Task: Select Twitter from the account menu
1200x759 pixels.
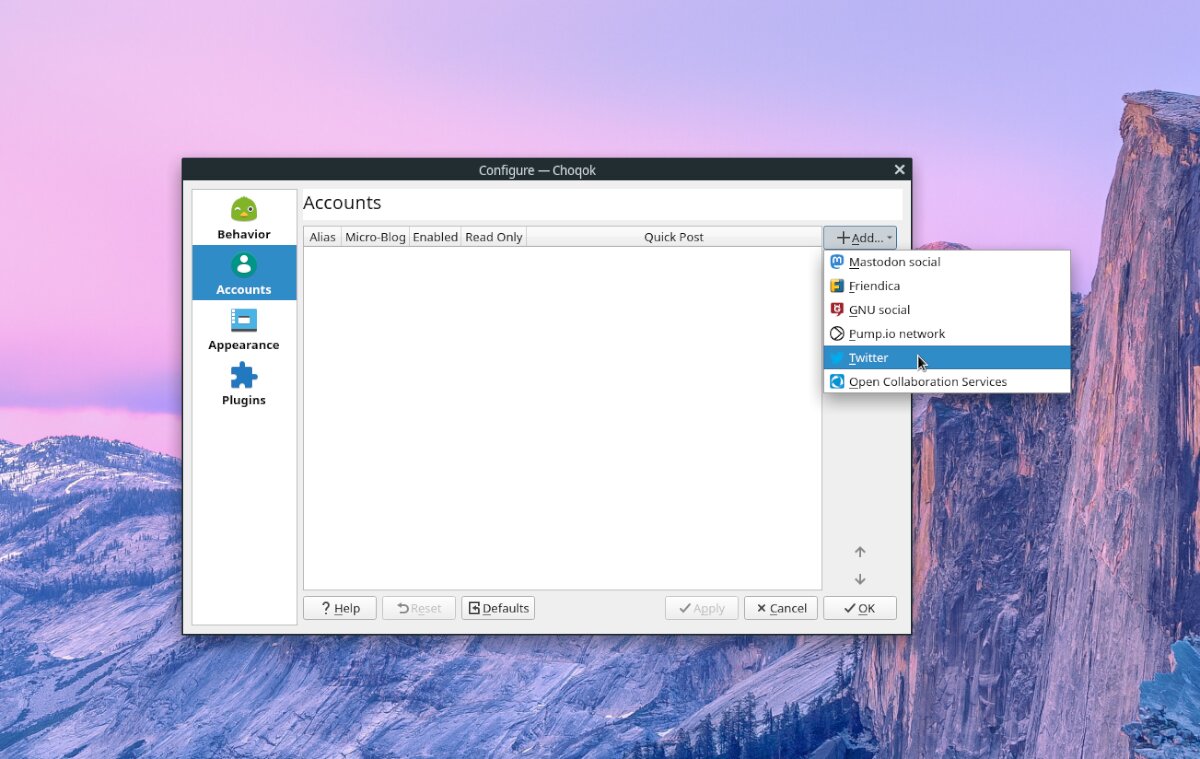Action: coord(900,357)
